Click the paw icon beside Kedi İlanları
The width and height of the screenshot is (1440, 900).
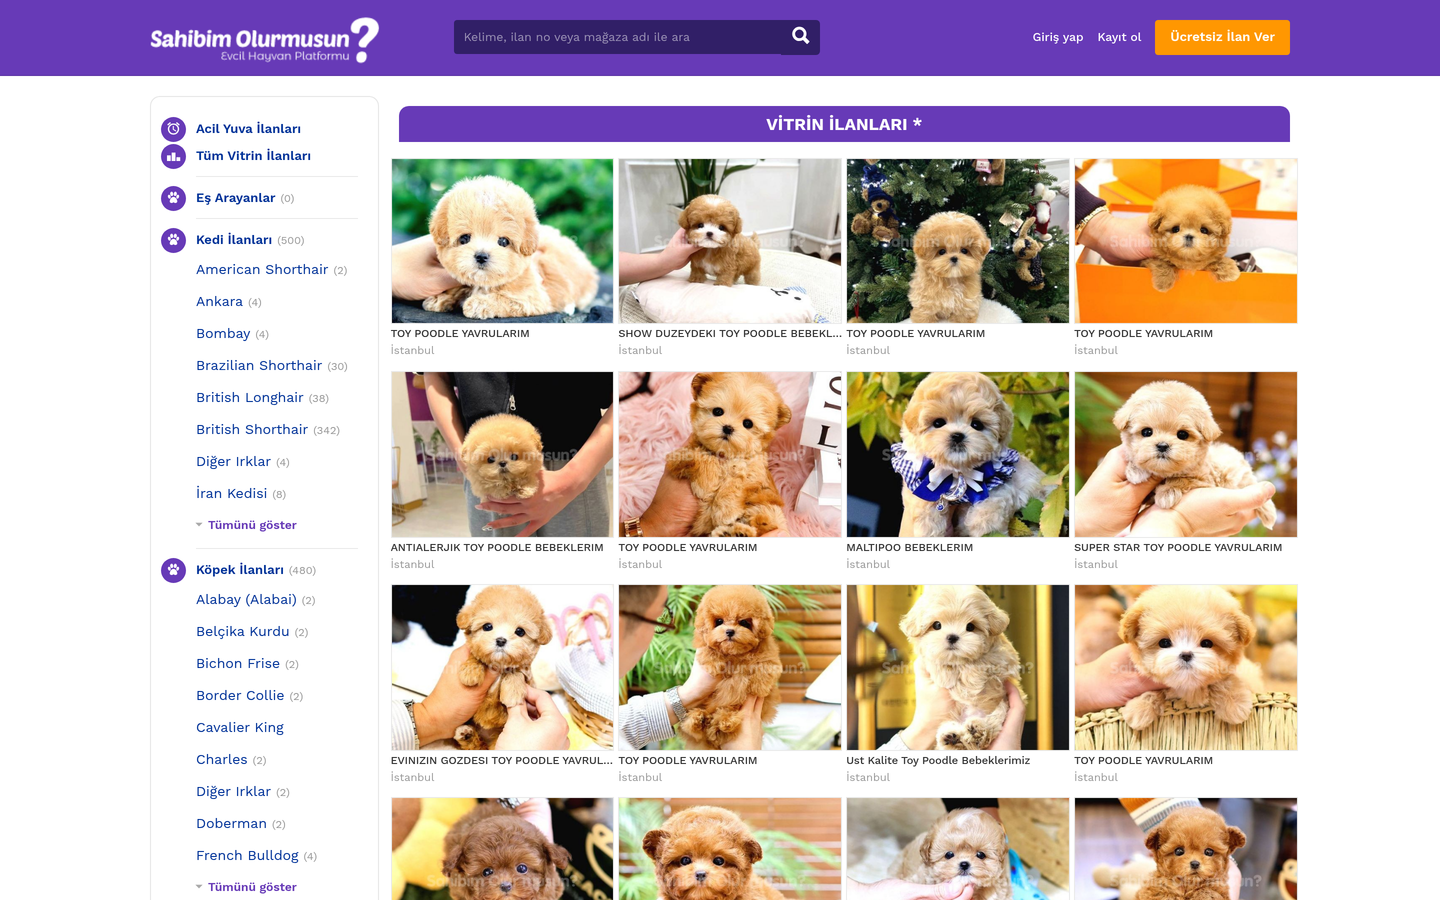pos(173,240)
